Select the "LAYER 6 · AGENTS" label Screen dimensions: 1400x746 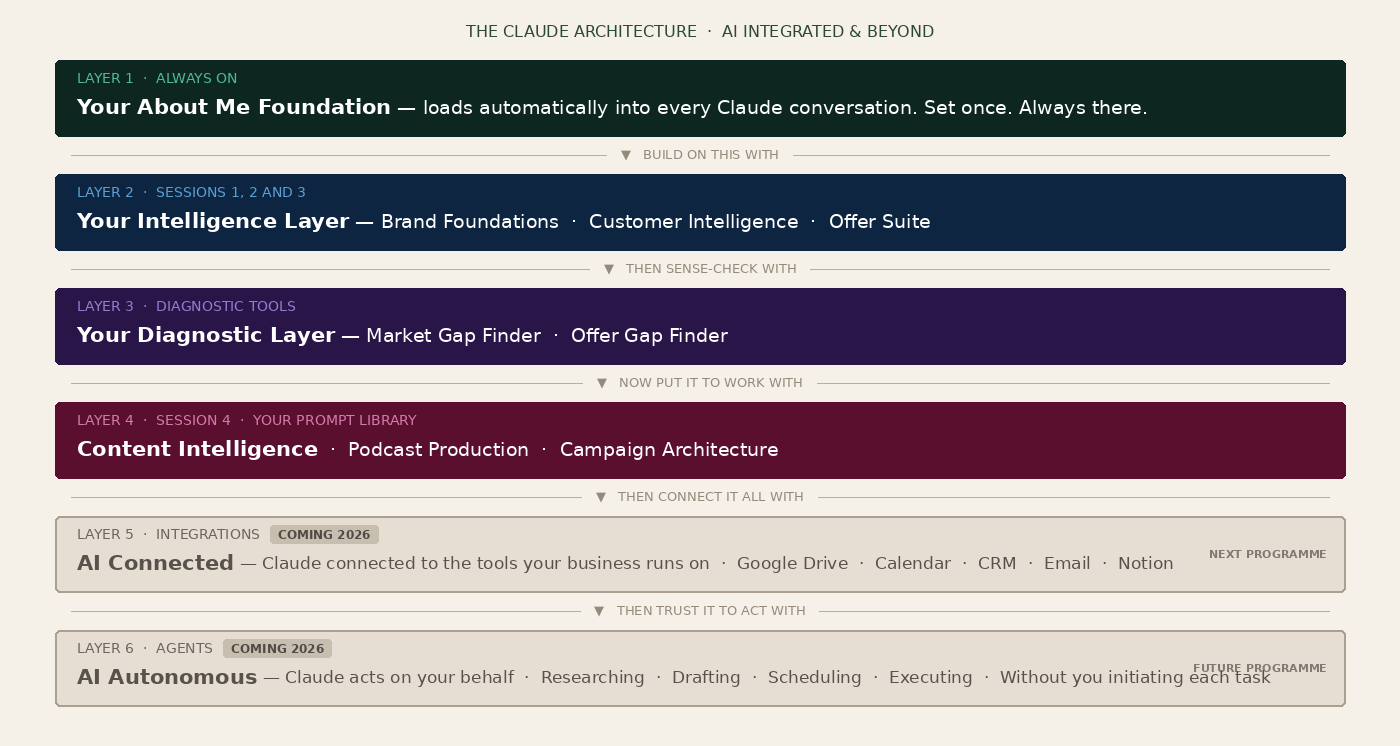(145, 649)
